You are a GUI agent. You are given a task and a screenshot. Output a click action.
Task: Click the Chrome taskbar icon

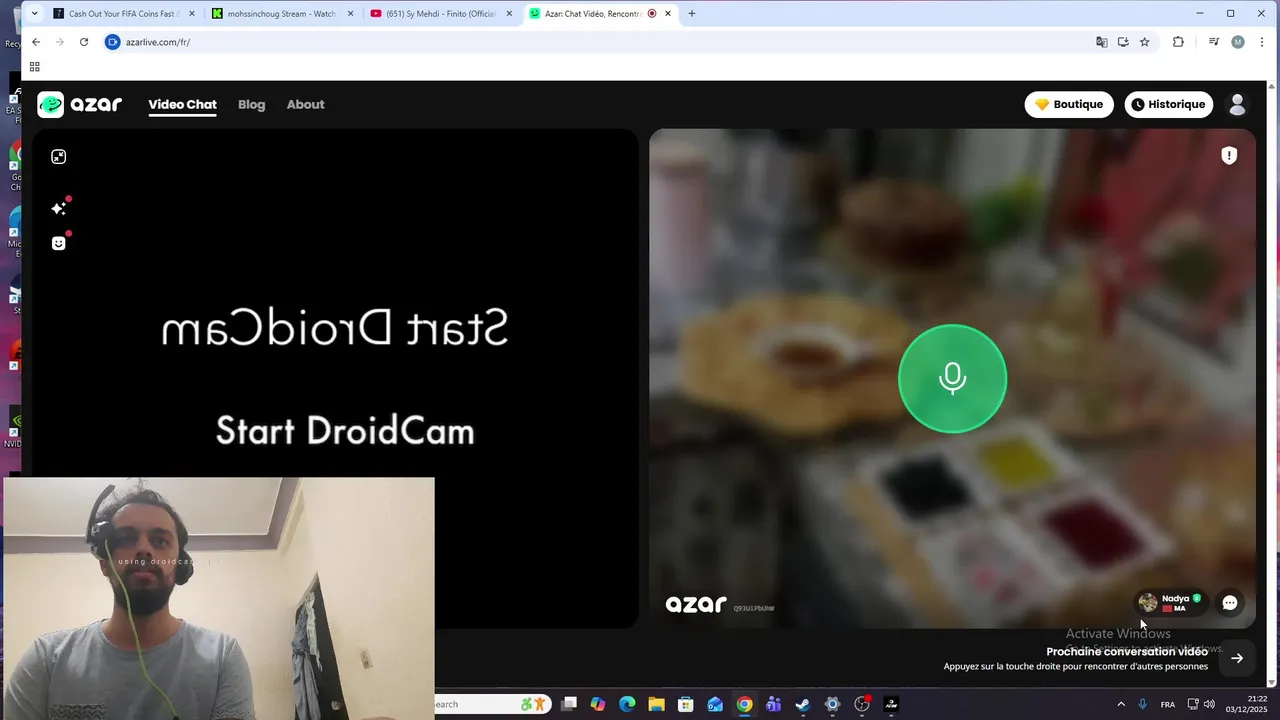(x=744, y=704)
